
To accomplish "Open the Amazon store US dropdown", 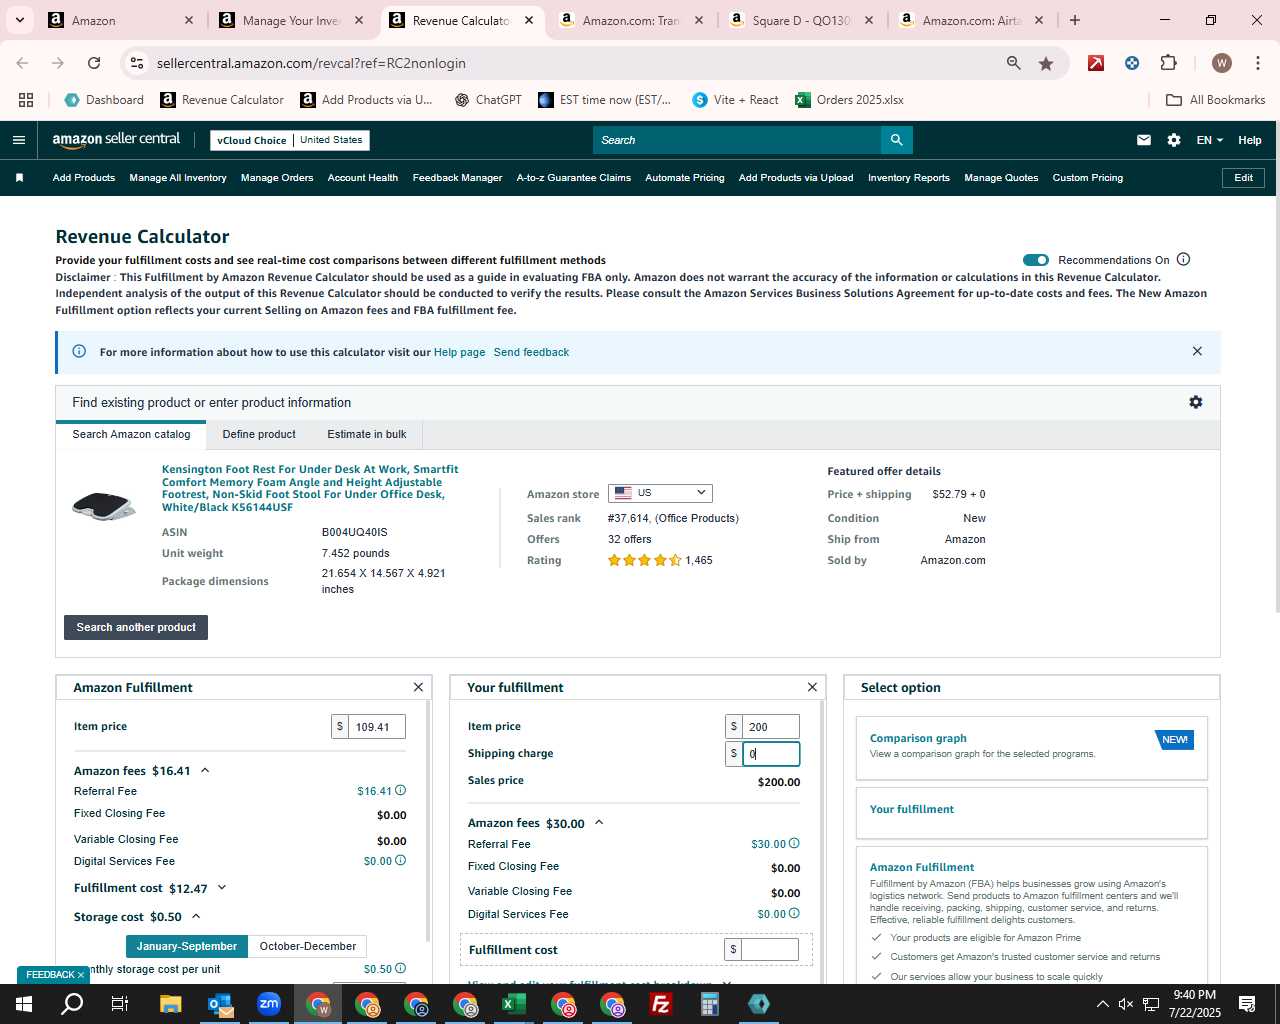I will [660, 493].
